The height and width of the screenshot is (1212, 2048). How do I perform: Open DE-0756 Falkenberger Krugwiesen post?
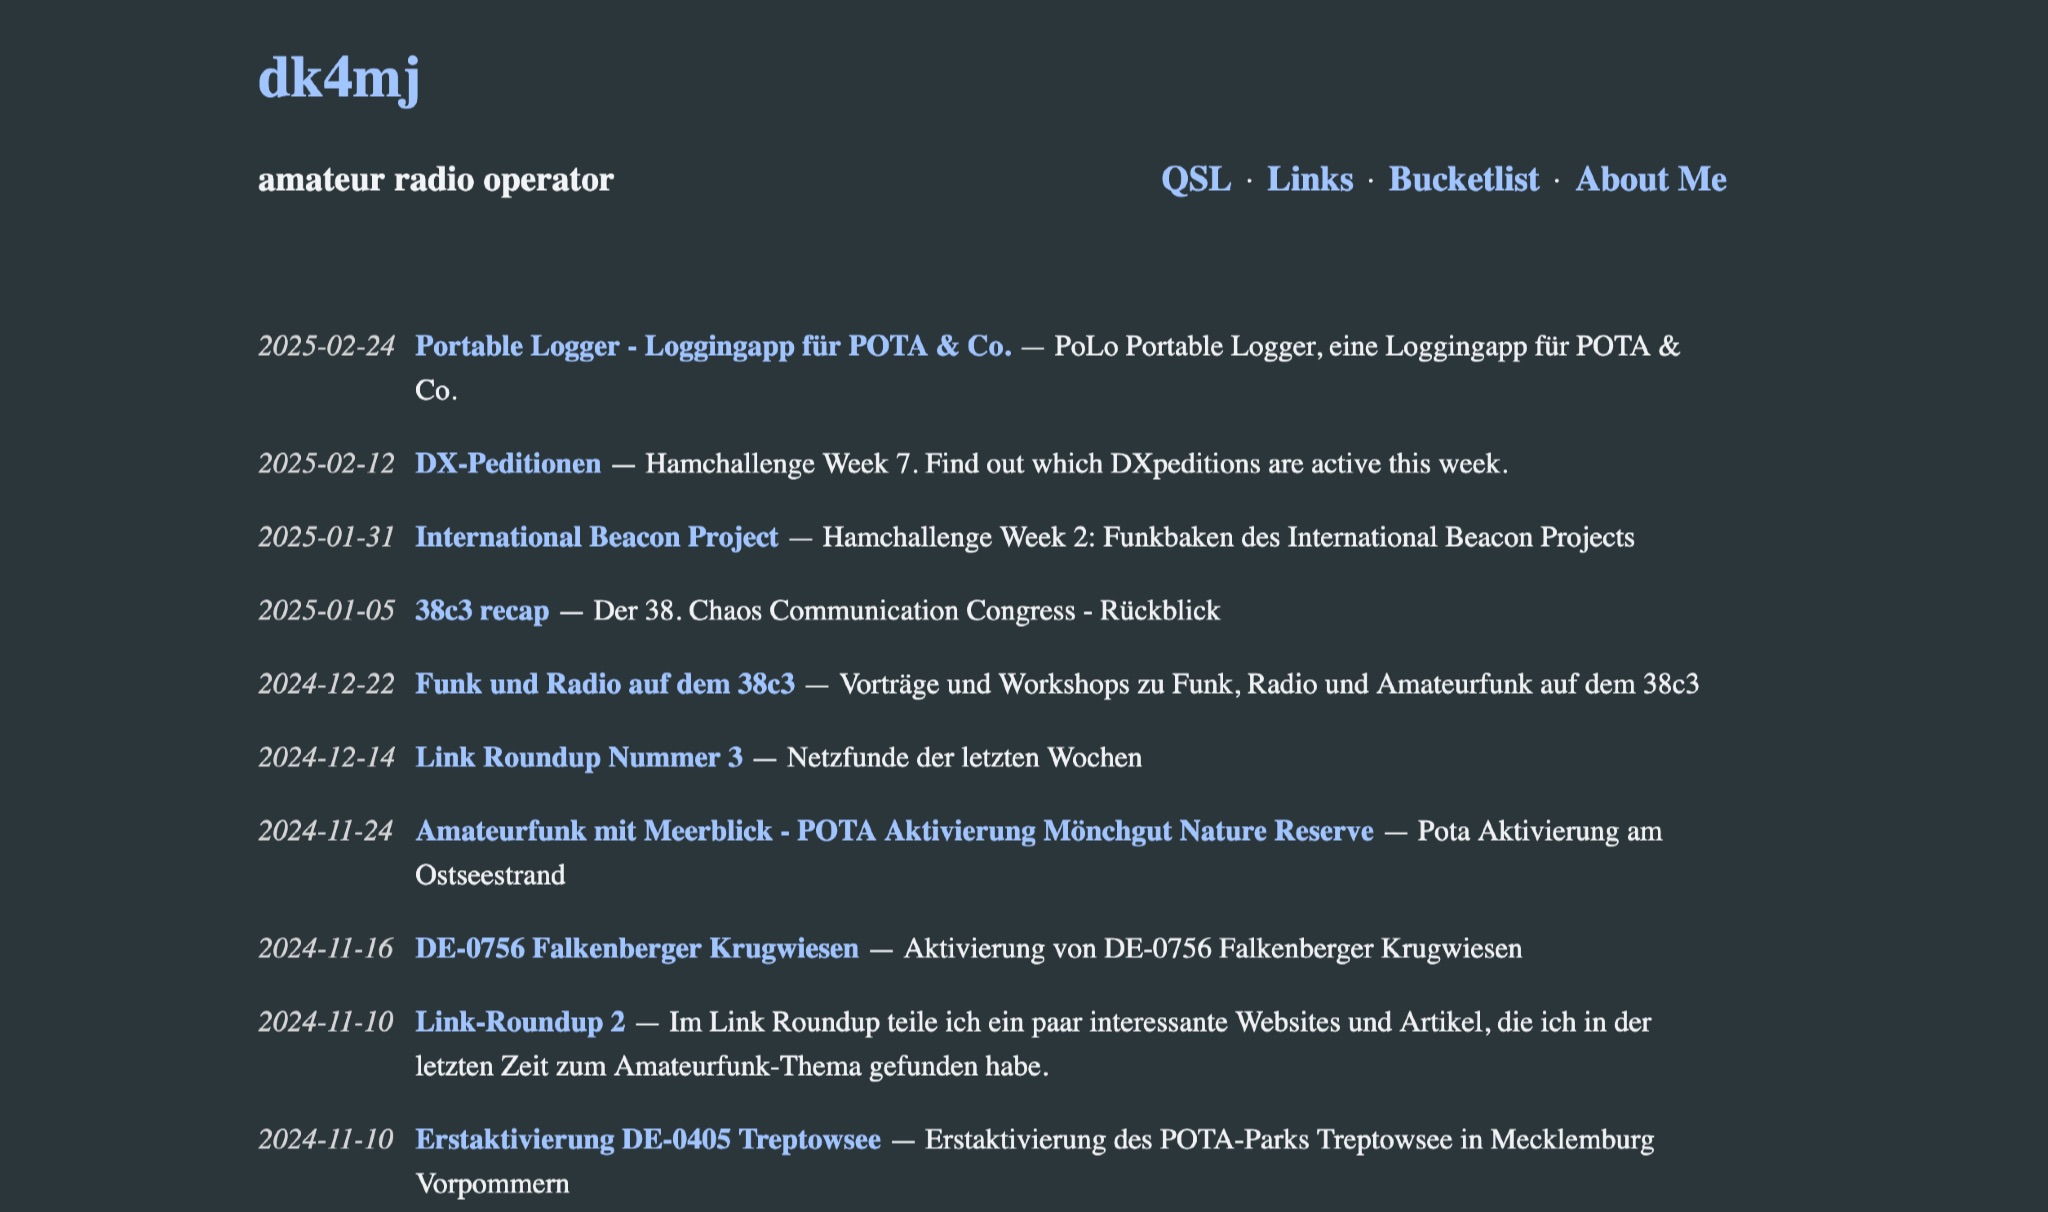(x=636, y=948)
